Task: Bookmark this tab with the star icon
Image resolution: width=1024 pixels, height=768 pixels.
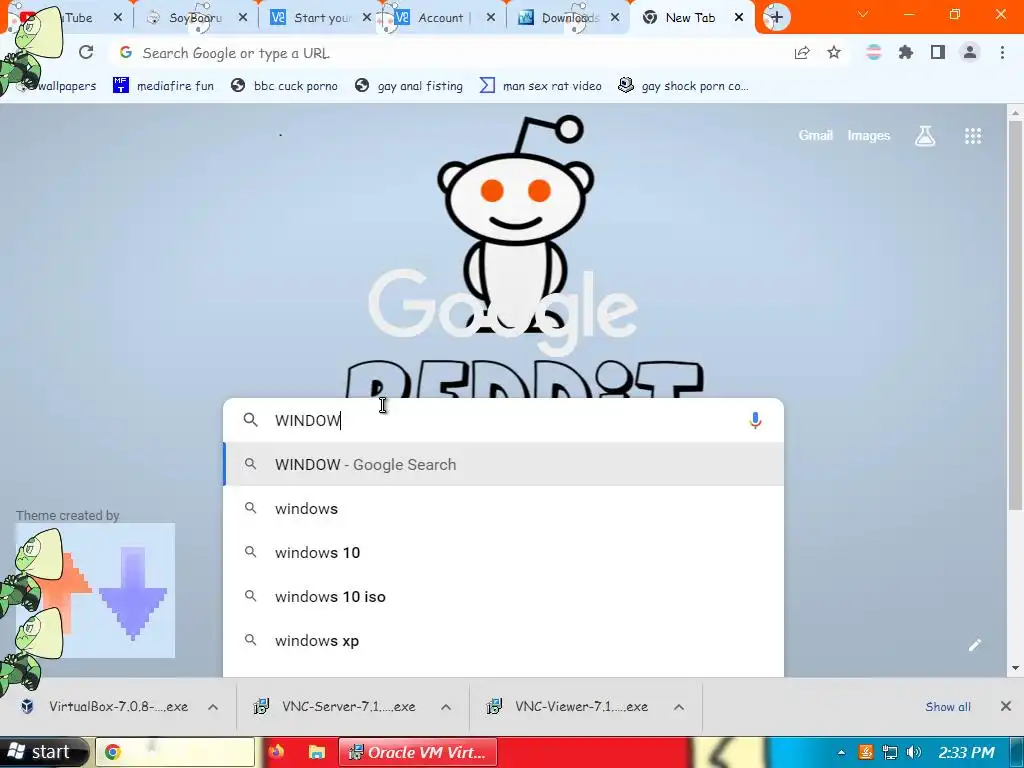Action: click(834, 52)
